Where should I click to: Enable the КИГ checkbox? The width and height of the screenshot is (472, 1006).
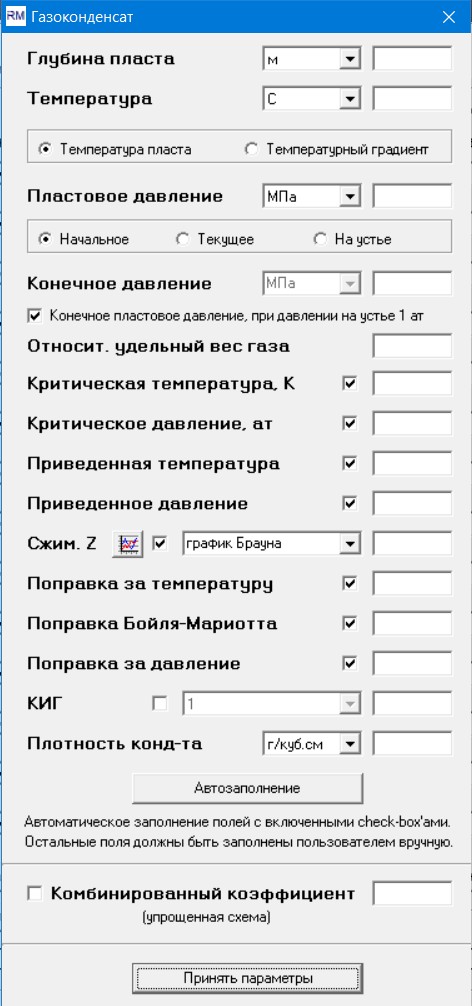159,703
